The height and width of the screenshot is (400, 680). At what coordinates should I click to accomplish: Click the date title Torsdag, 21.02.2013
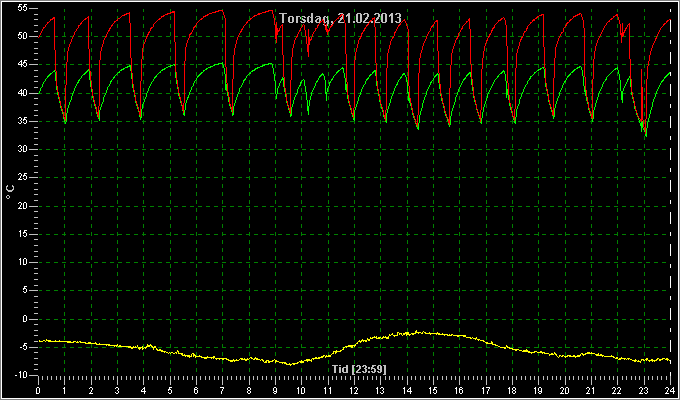340,18
